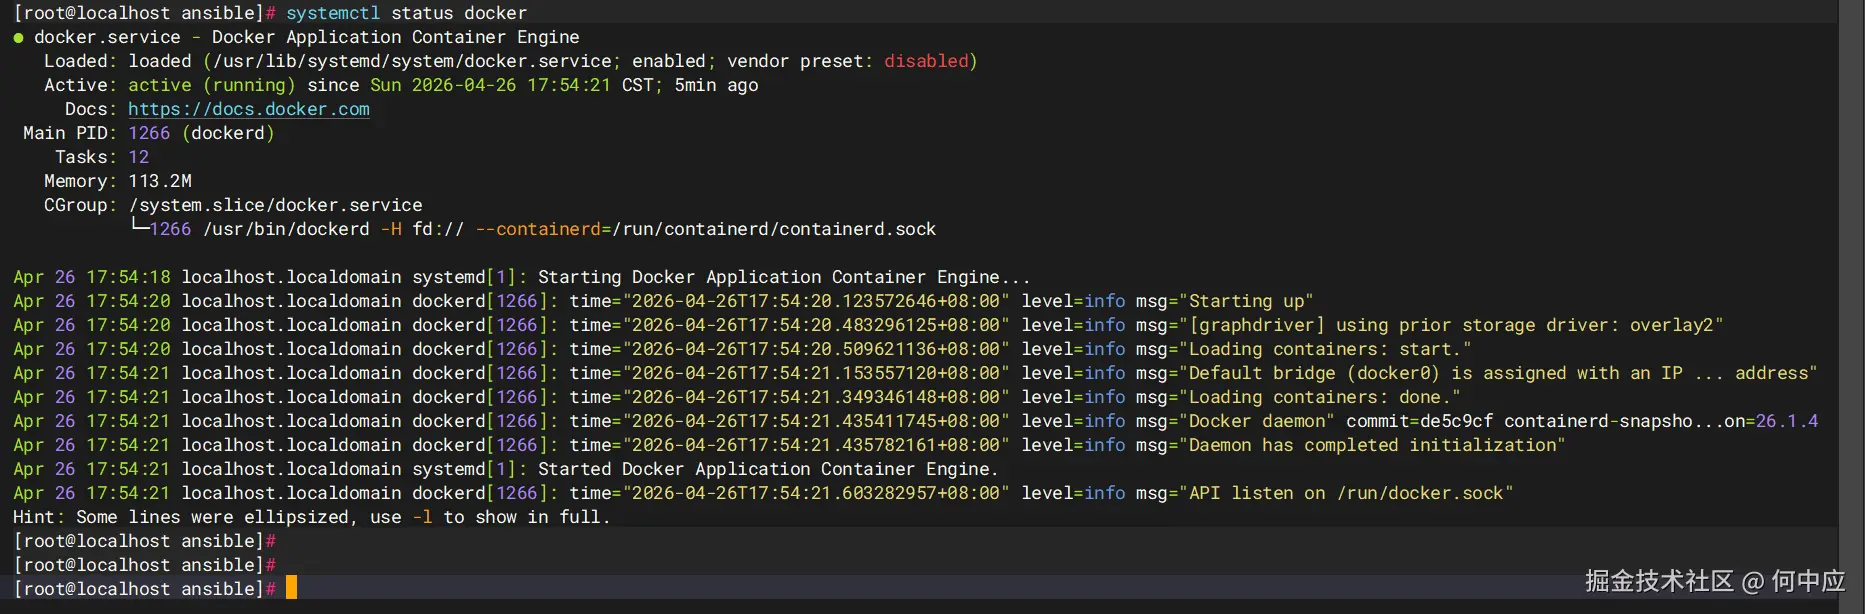Click the Tasks count value 12
This screenshot has height=614, width=1865.
pos(138,157)
